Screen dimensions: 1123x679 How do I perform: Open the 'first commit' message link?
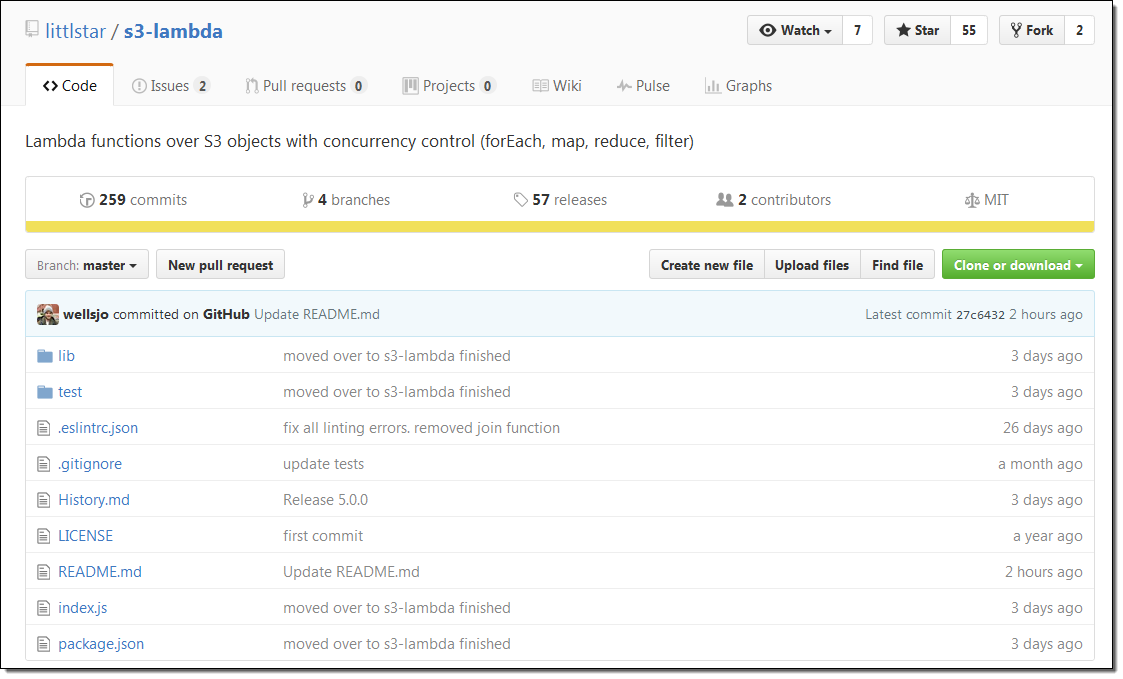323,536
